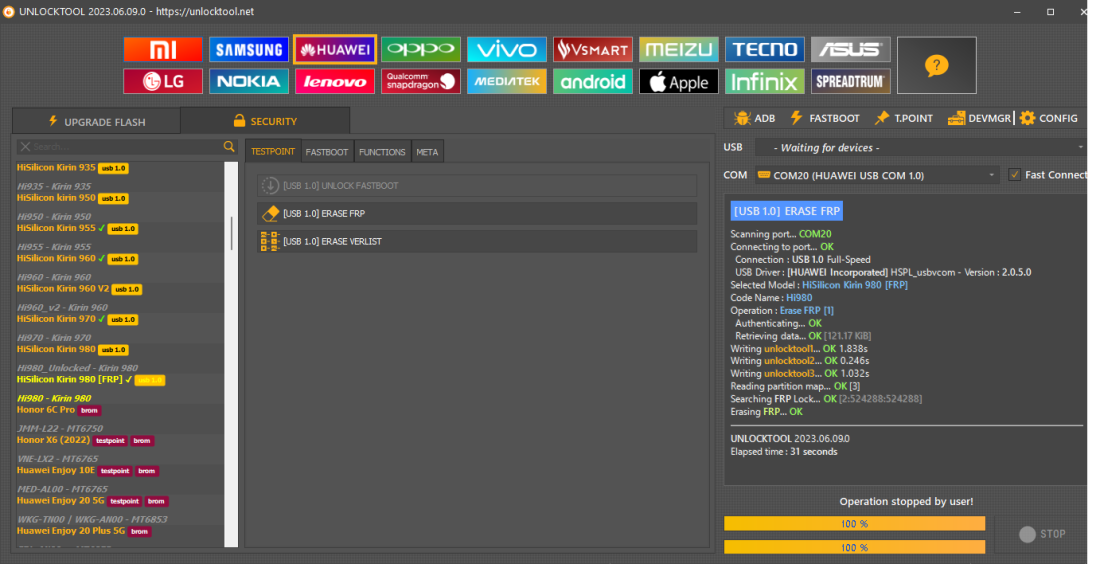Select Honor X6 (2022) model
Image resolution: width=1100 pixels, height=564 pixels.
[53, 440]
